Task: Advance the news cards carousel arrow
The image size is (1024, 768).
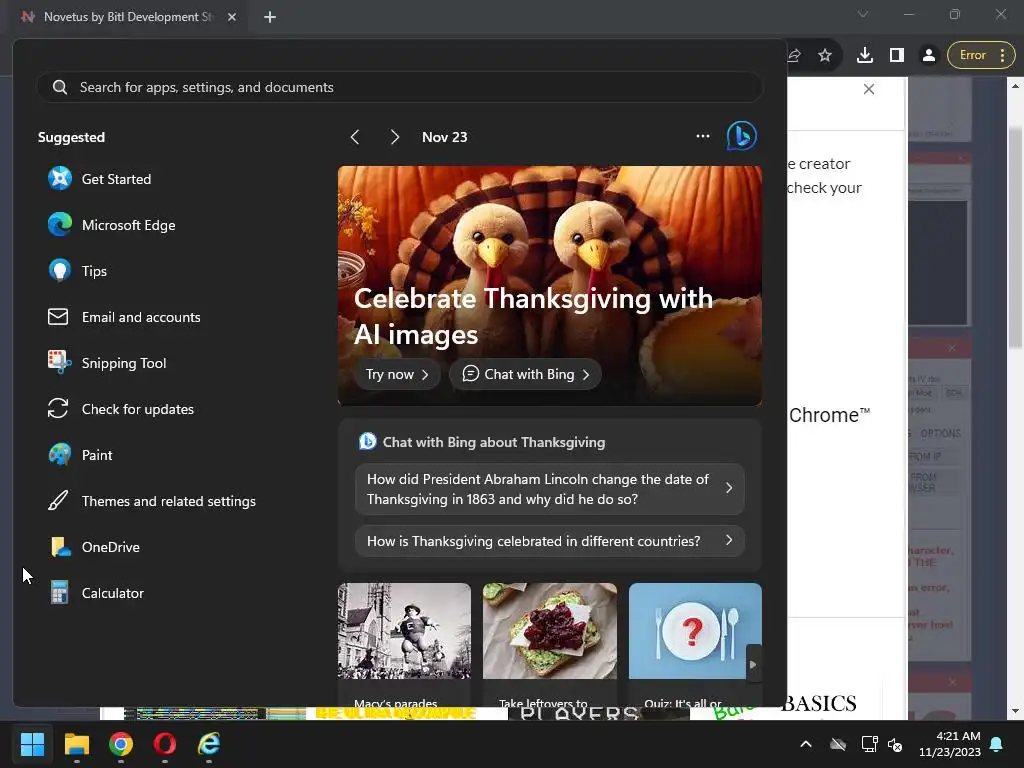Action: point(753,664)
